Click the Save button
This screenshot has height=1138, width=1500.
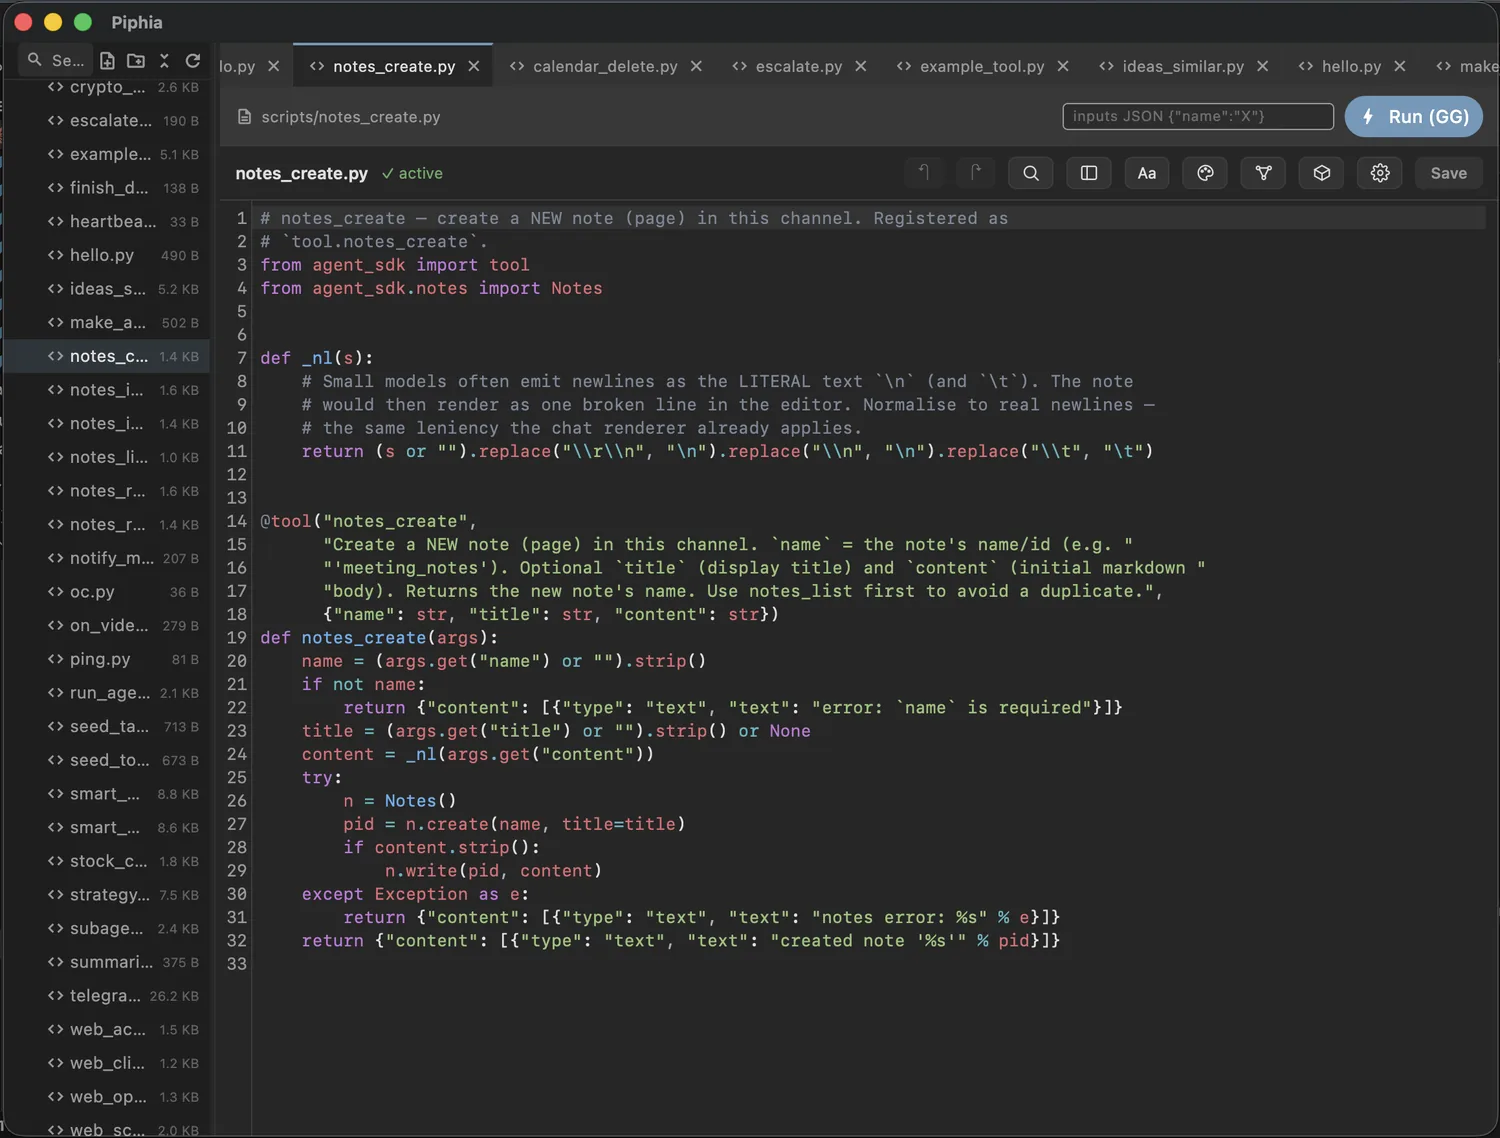tap(1448, 173)
